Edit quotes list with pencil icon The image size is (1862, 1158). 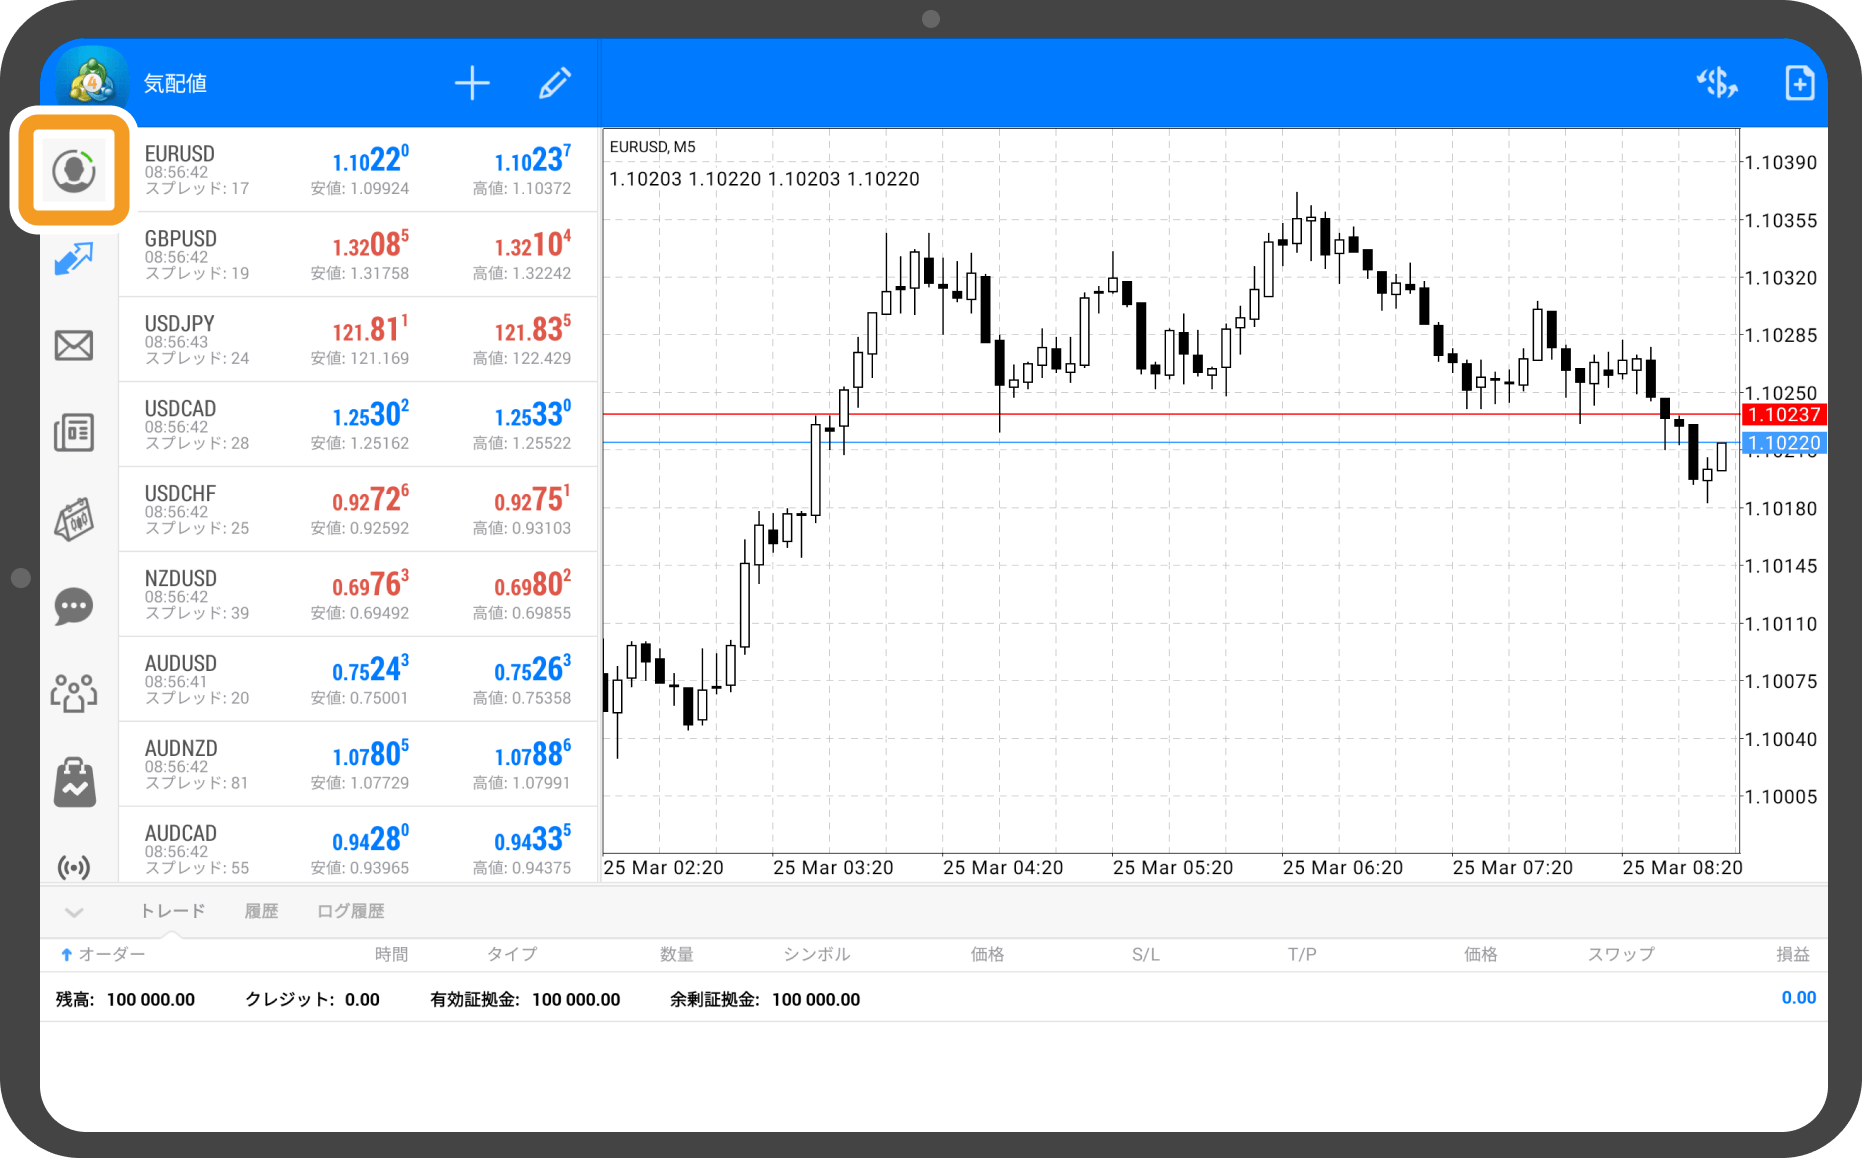click(x=555, y=83)
